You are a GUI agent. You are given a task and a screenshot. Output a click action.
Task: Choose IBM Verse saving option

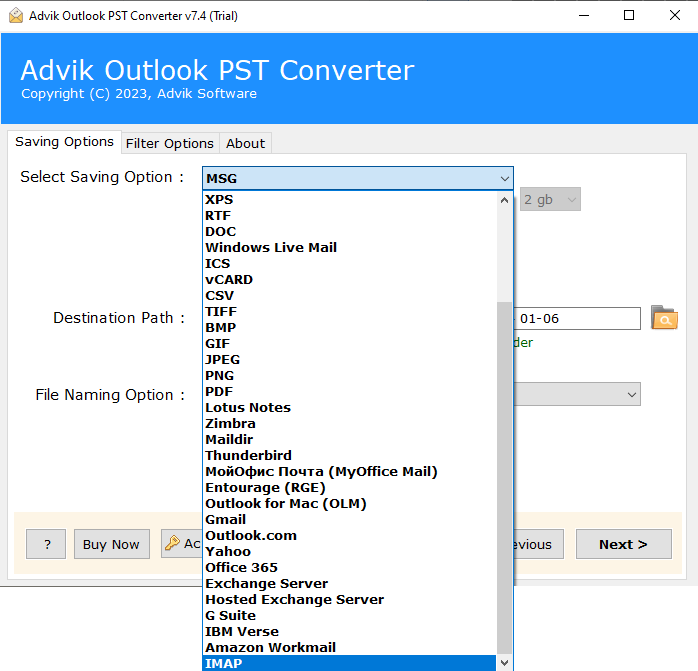[349, 632]
